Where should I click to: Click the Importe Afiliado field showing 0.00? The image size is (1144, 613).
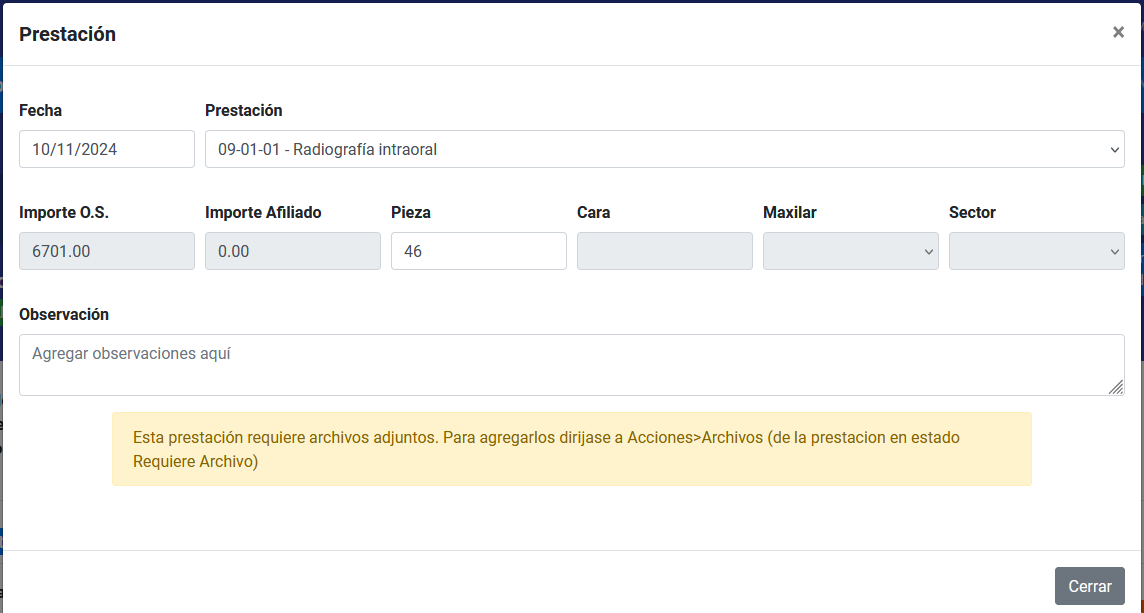click(292, 251)
